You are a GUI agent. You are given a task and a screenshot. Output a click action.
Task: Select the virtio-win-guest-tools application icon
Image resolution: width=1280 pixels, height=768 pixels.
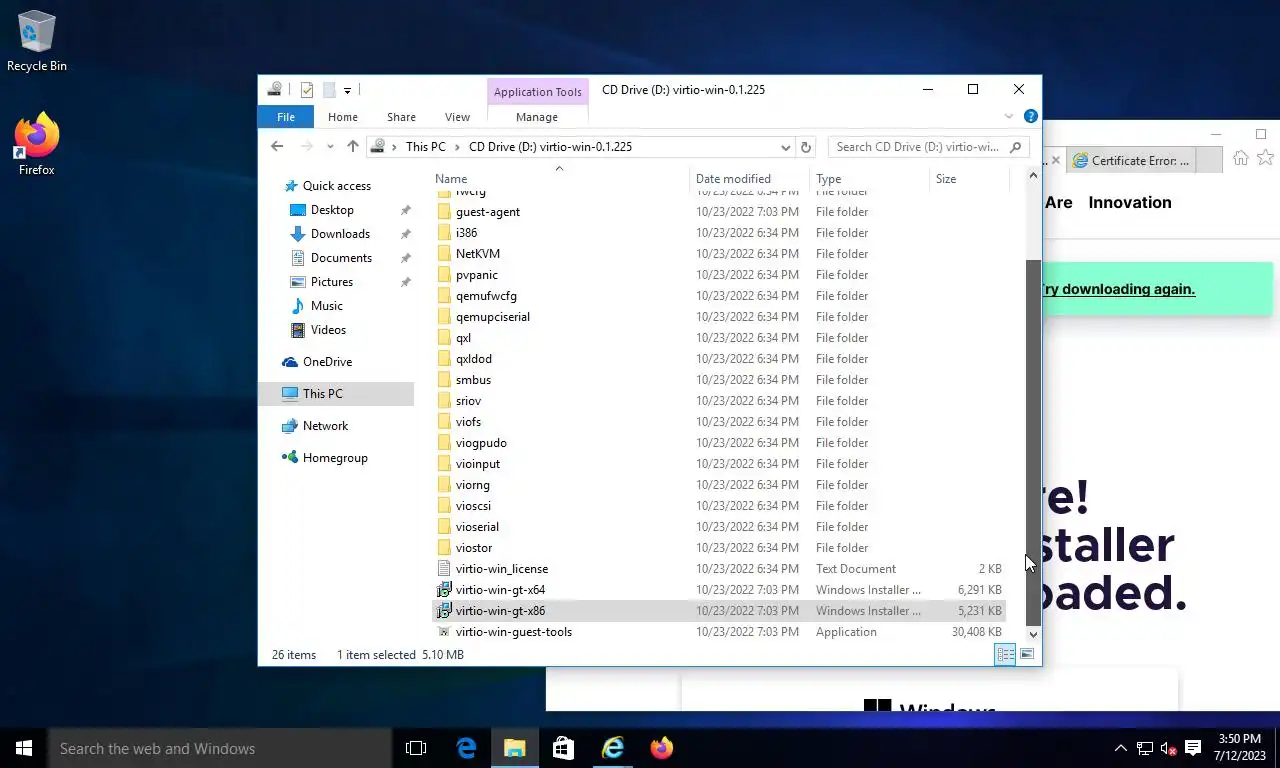pos(444,632)
